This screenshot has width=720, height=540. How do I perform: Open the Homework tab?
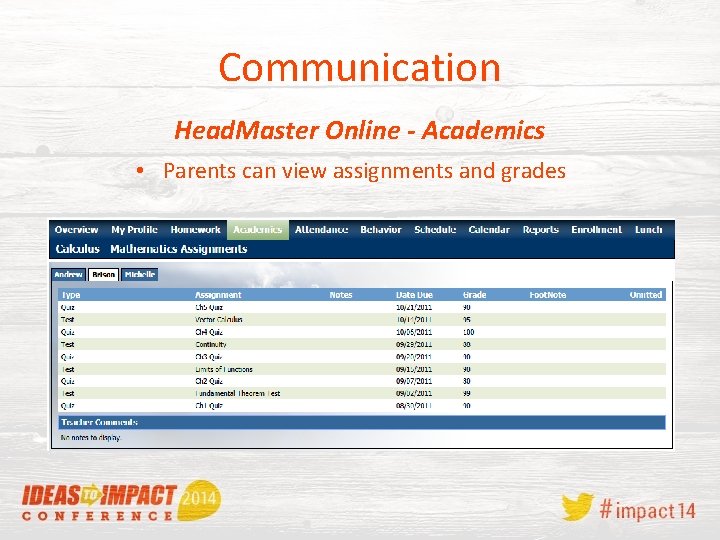coord(195,230)
